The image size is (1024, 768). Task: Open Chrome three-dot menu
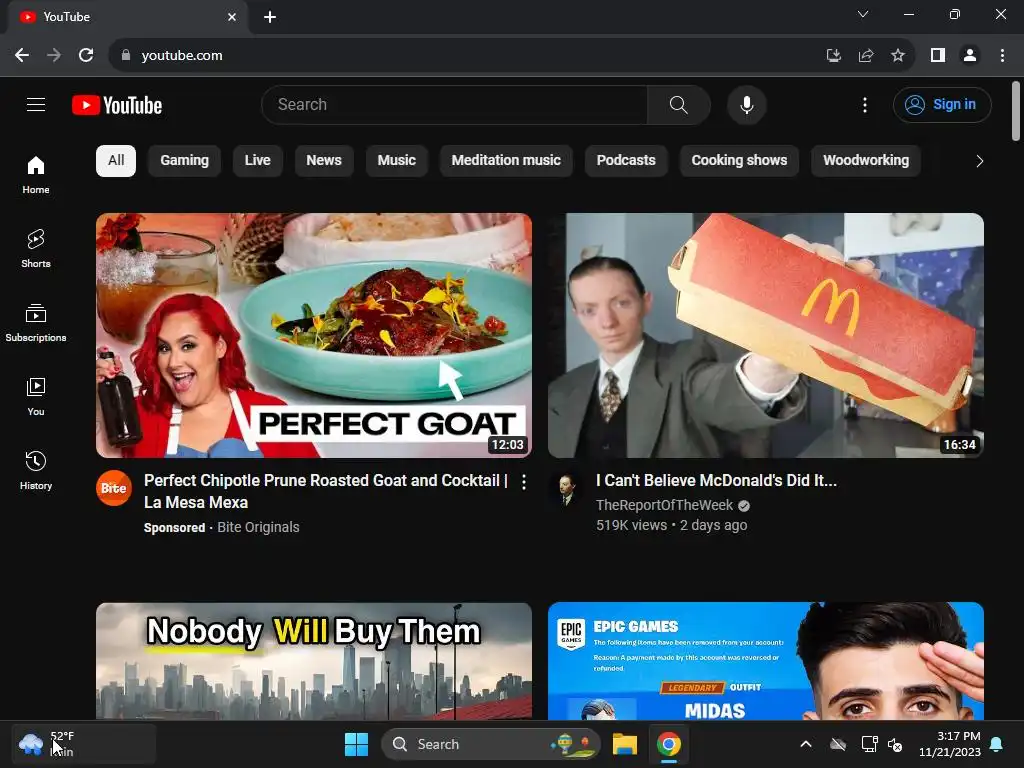pos(1002,56)
